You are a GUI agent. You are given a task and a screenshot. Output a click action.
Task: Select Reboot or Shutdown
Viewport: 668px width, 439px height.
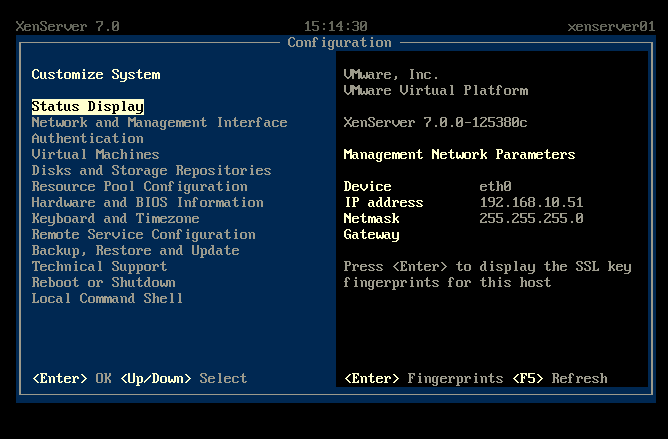coord(104,283)
